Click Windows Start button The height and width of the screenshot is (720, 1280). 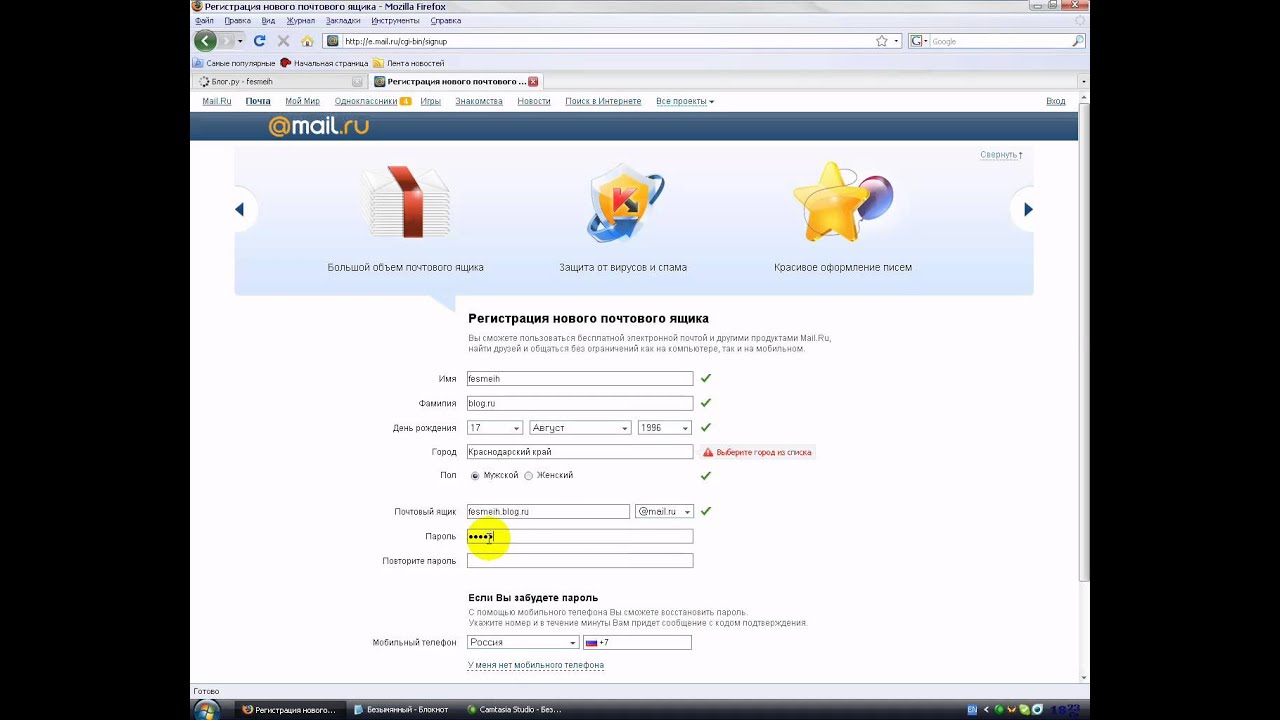207,710
